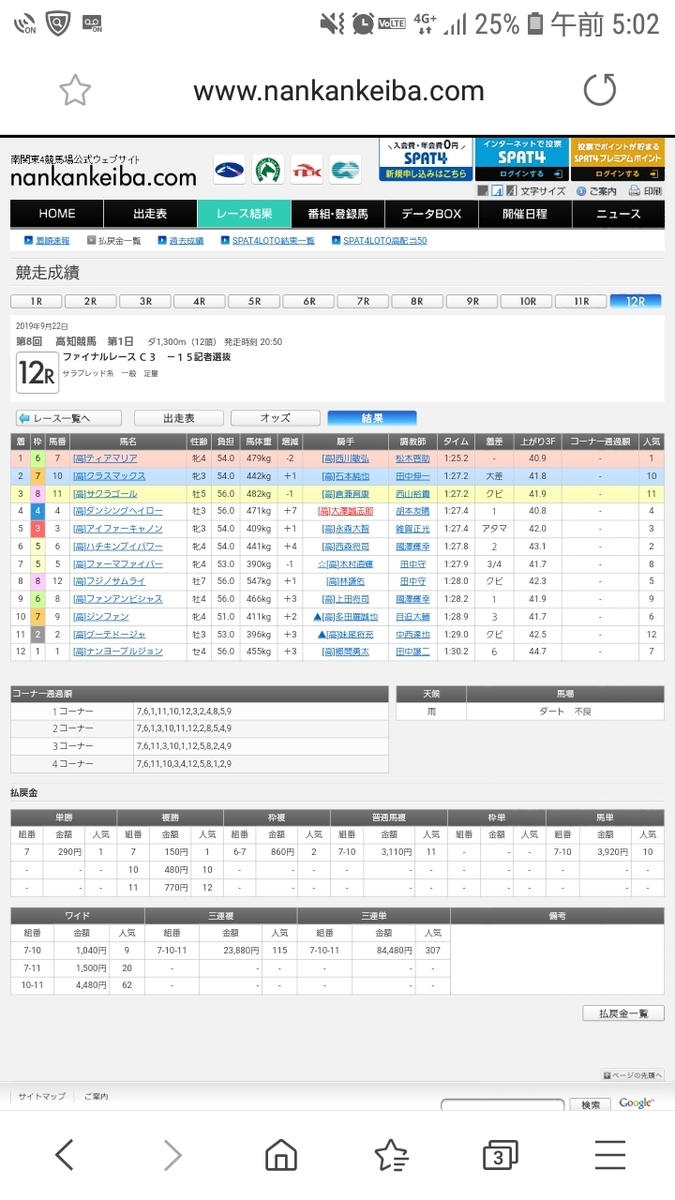Image resolution: width=675 pixels, height=1200 pixels.
Task: Open 番組・登録馬 navigation item
Action: pyautogui.click(x=337, y=214)
